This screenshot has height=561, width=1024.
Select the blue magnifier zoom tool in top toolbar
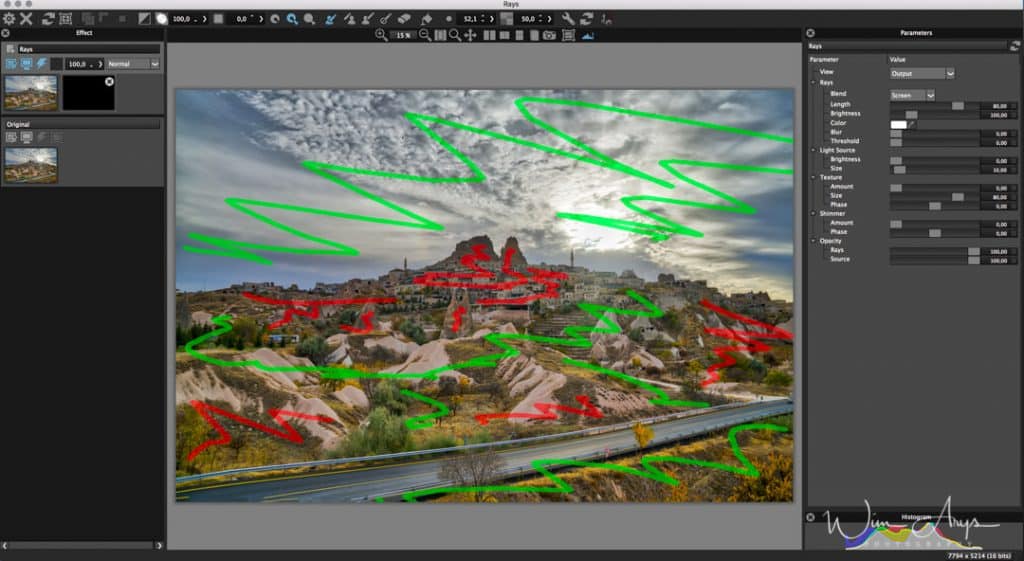(x=292, y=19)
